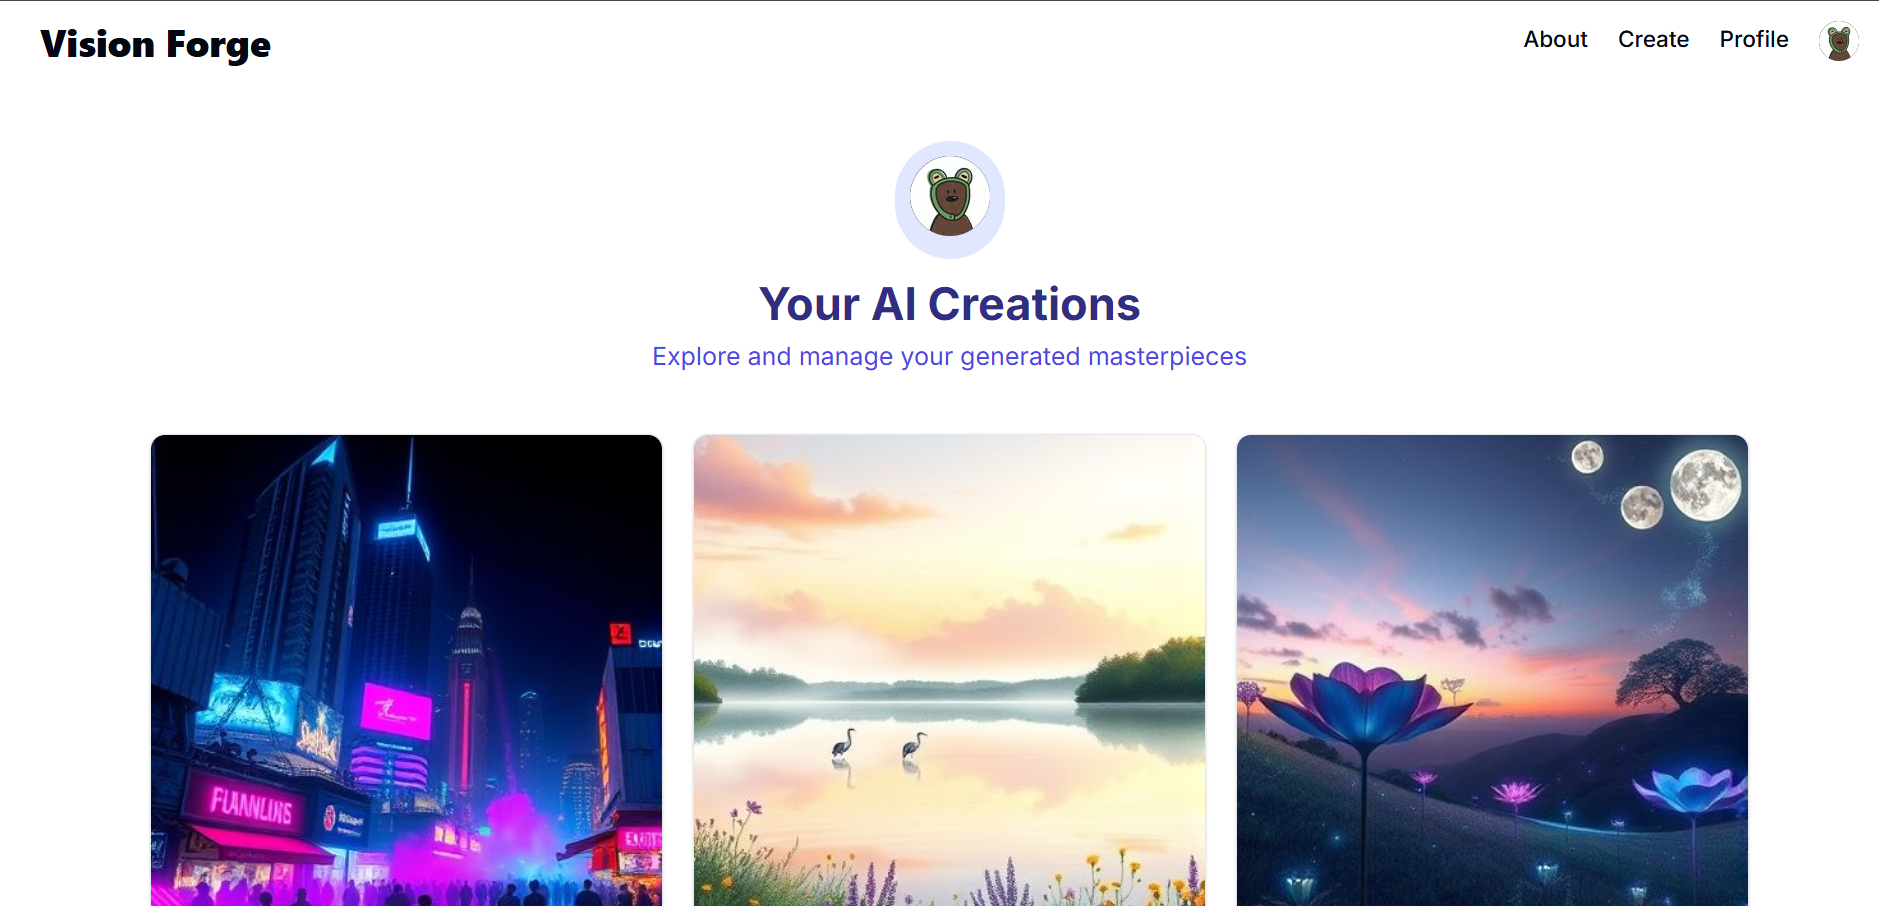Click the "Your AI Creations" heading
The width and height of the screenshot is (1879, 906).
click(x=949, y=304)
